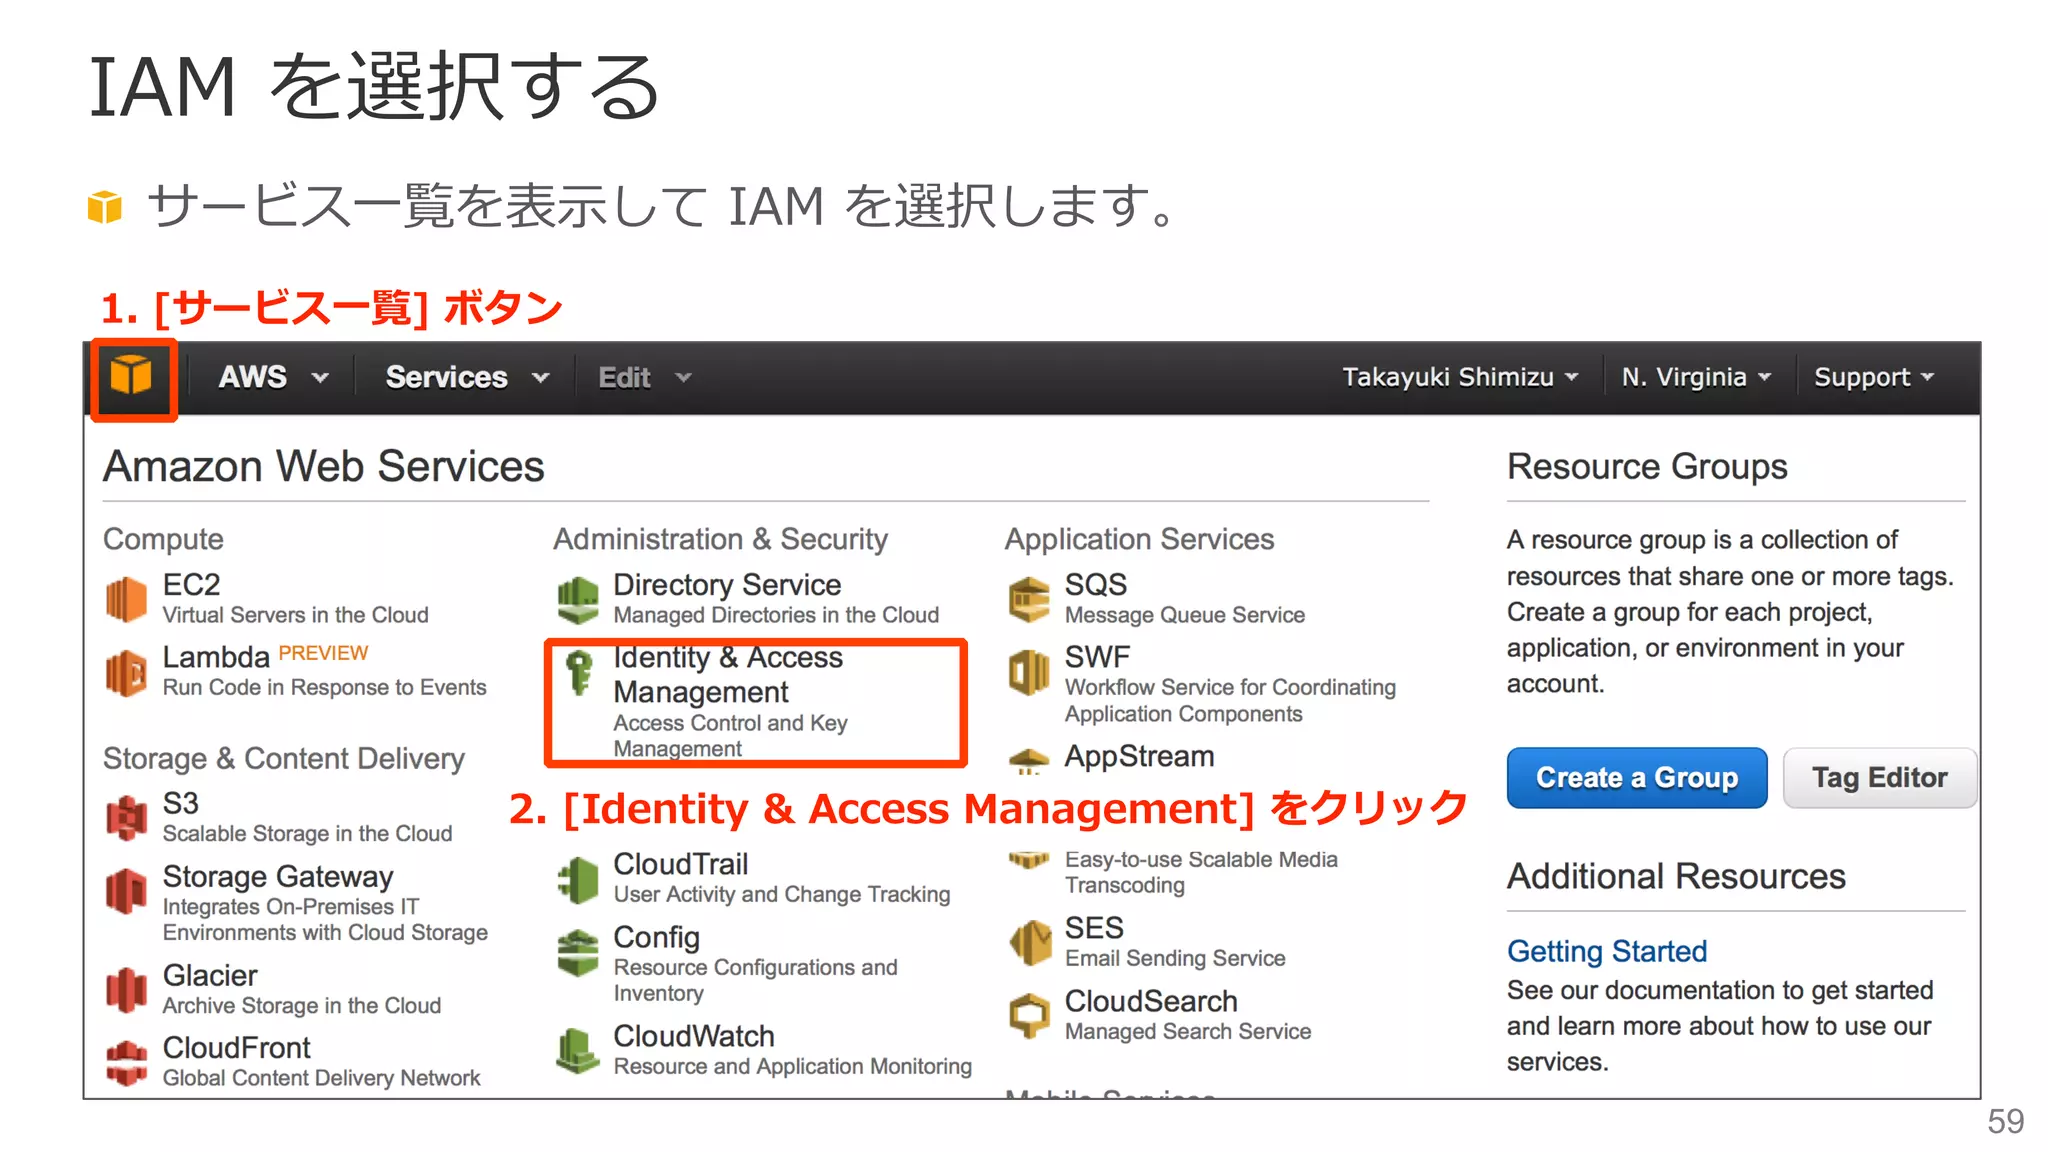Open the Glacier service icon

tap(126, 990)
